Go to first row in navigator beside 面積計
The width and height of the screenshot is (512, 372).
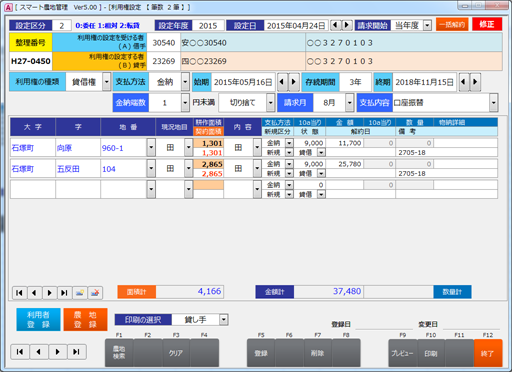[x=19, y=293]
